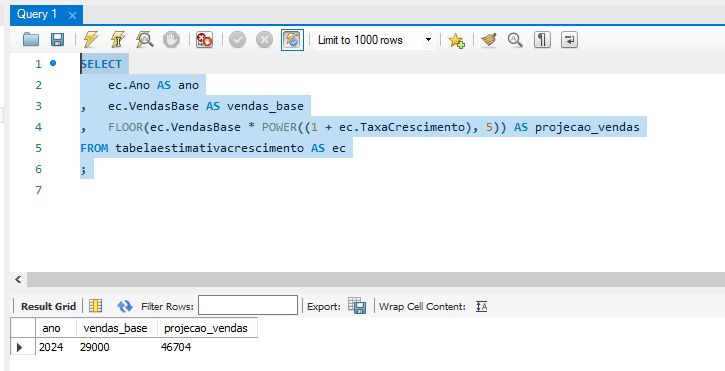Click the editor horizontal scrollbar track
The height and width of the screenshot is (371, 725).
point(375,279)
